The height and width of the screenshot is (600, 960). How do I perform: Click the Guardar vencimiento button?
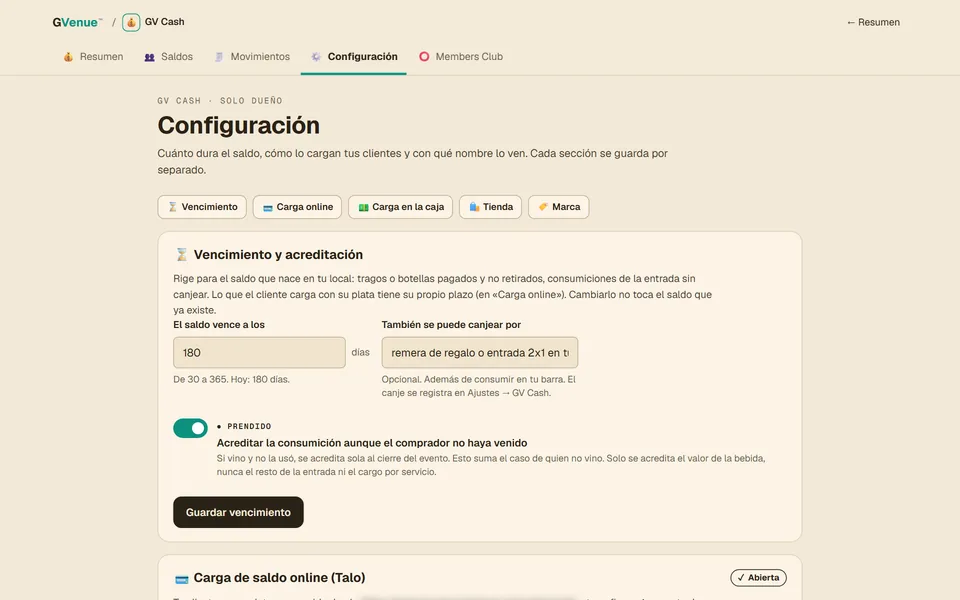pos(238,512)
